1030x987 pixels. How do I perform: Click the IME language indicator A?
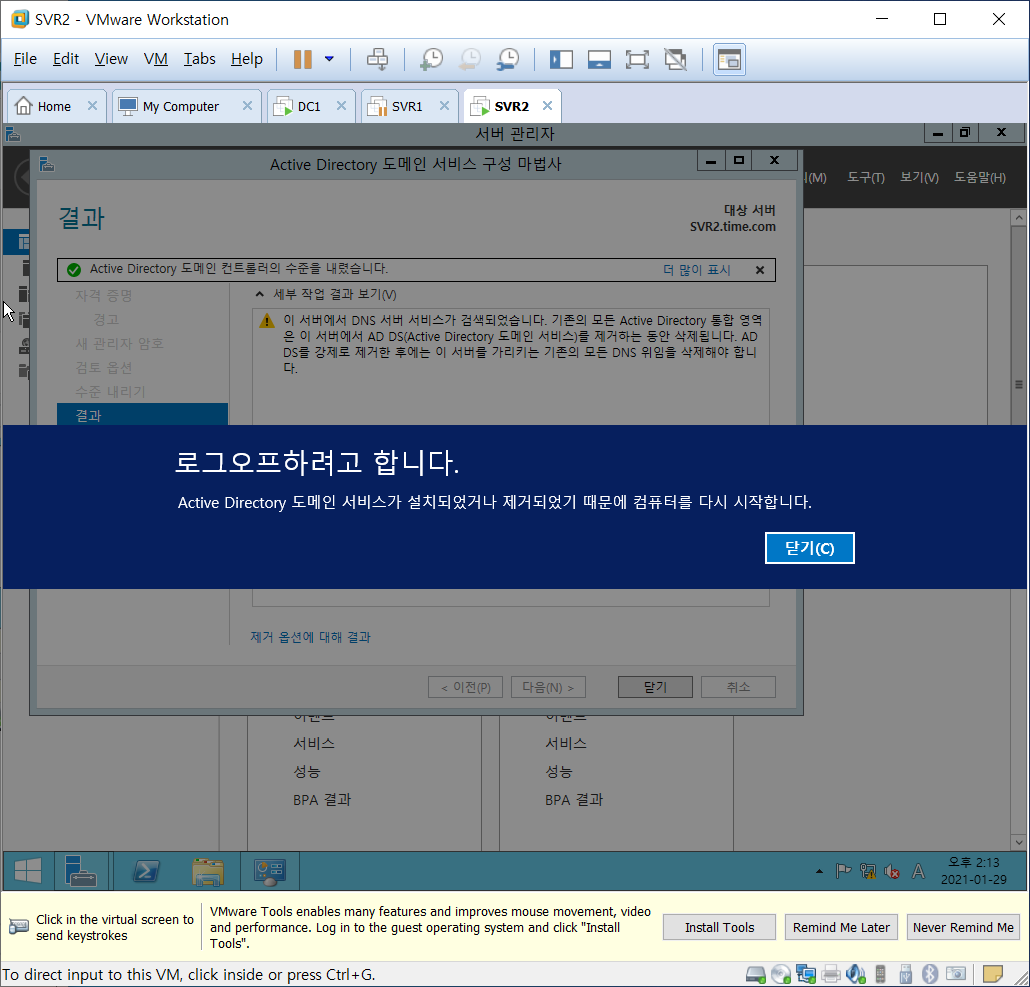(918, 871)
